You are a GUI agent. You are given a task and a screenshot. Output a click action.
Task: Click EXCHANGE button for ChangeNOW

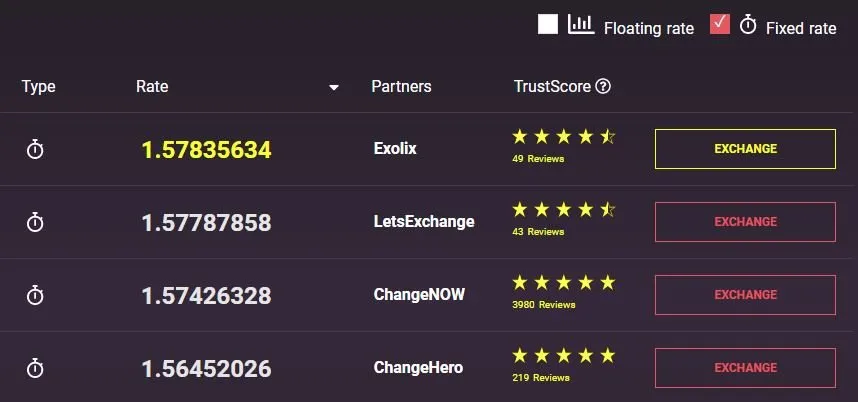(x=745, y=295)
